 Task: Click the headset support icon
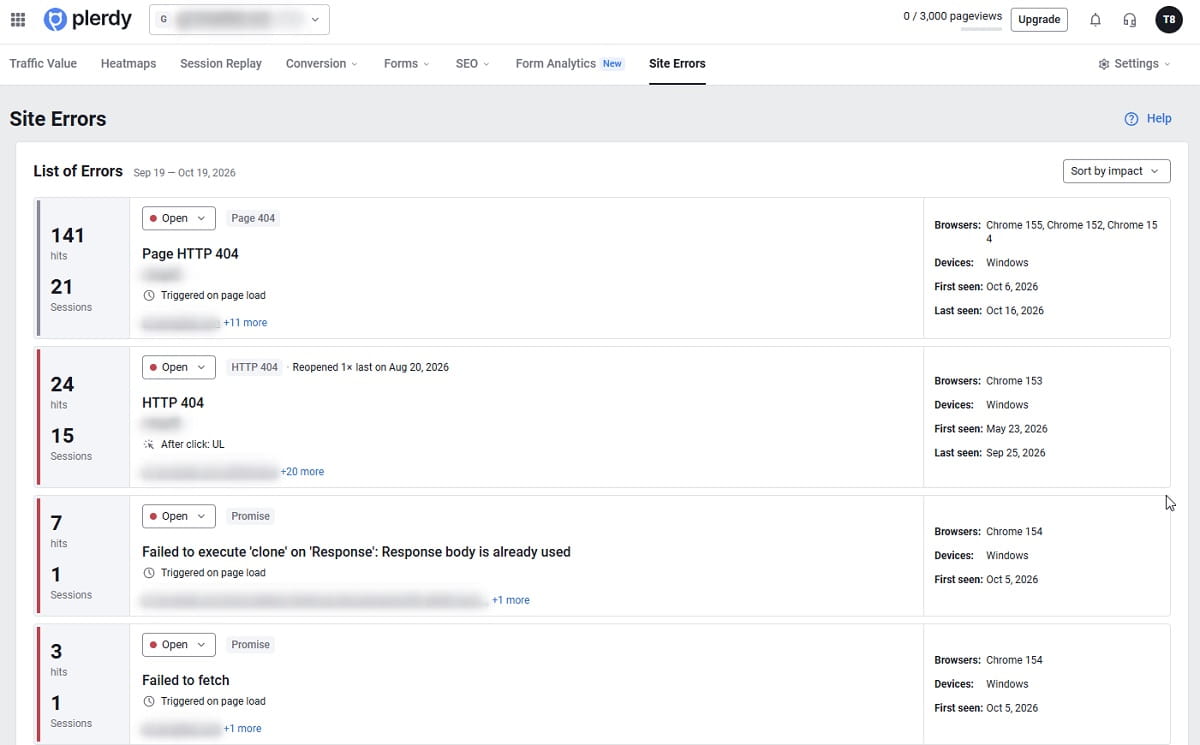pos(1130,19)
